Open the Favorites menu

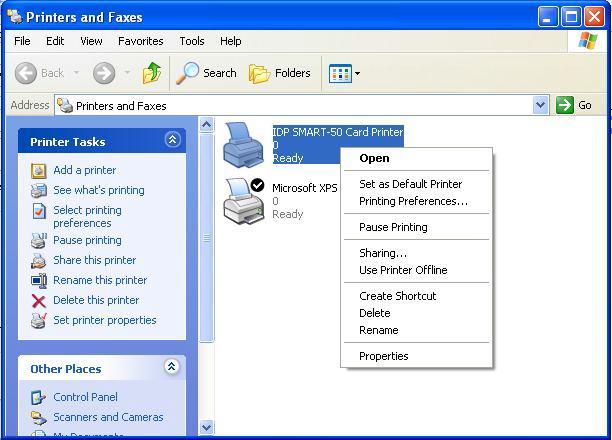pos(141,41)
